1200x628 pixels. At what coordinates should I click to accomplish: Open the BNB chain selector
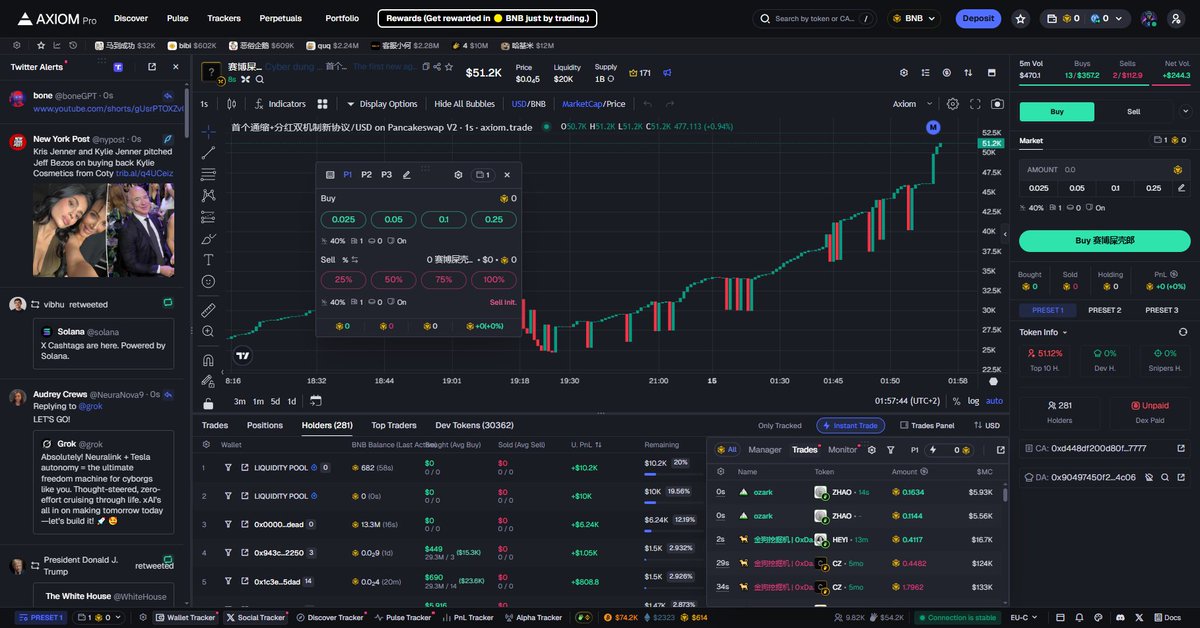coord(915,18)
